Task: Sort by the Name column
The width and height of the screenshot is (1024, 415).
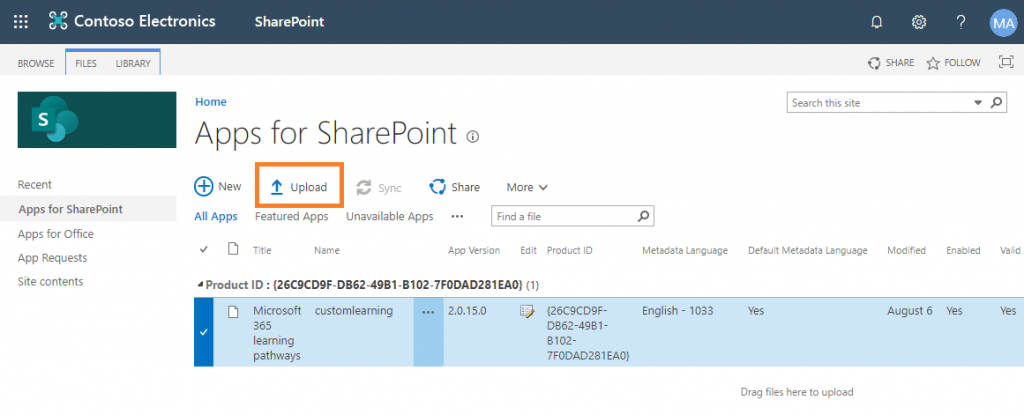Action: (x=327, y=250)
